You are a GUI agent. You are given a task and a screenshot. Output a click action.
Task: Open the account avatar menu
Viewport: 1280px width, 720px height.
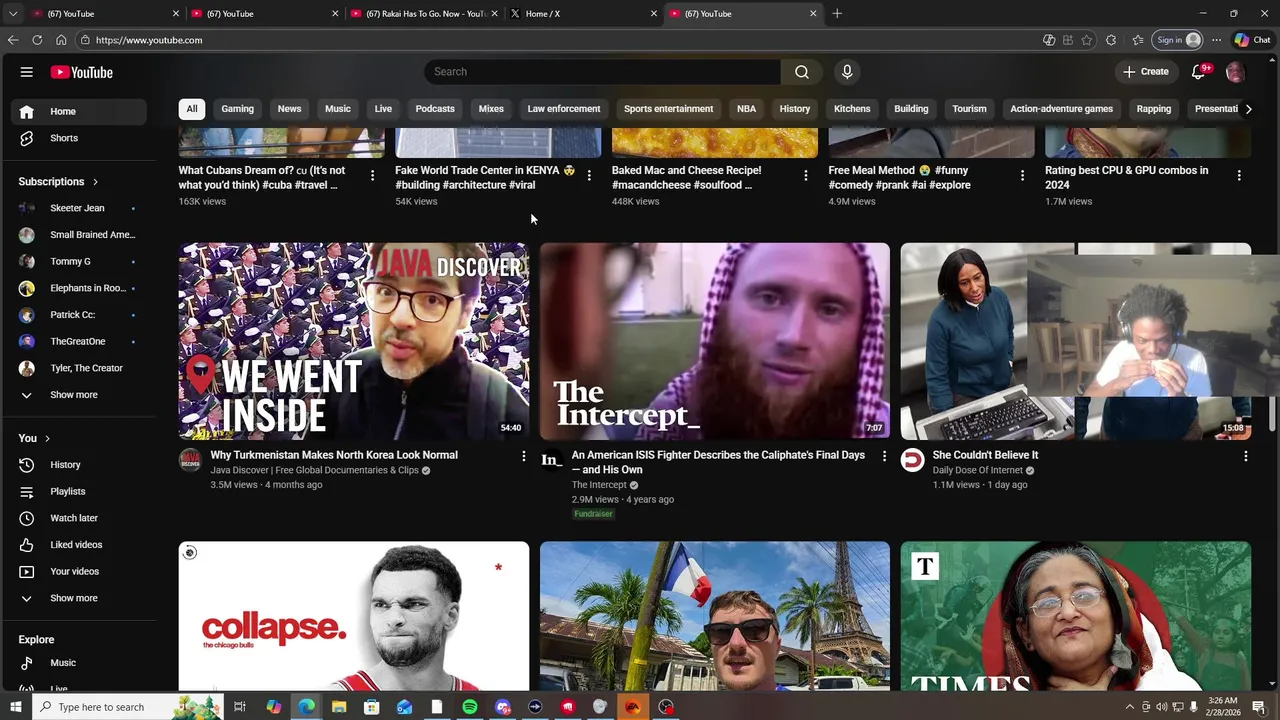click(1235, 72)
